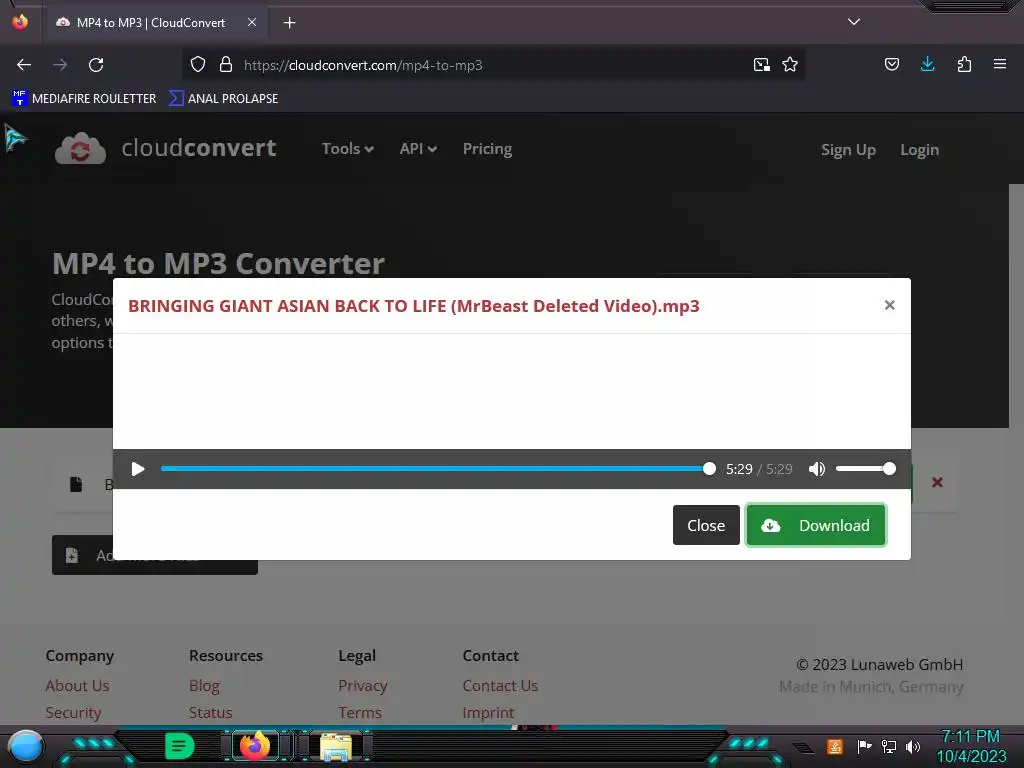The width and height of the screenshot is (1024, 768).
Task: Open the taskbar clock and date
Action: 971,746
